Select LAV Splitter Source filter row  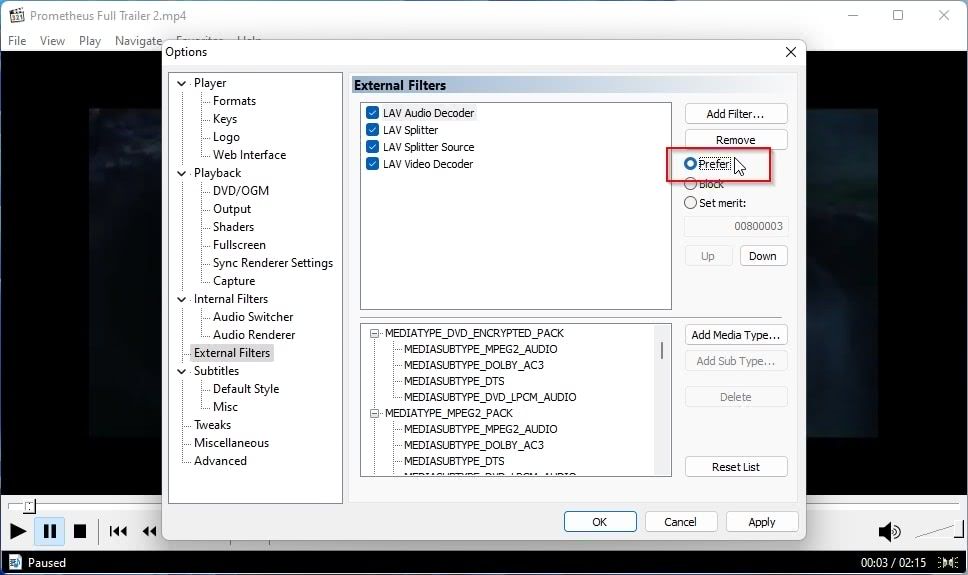pos(428,147)
